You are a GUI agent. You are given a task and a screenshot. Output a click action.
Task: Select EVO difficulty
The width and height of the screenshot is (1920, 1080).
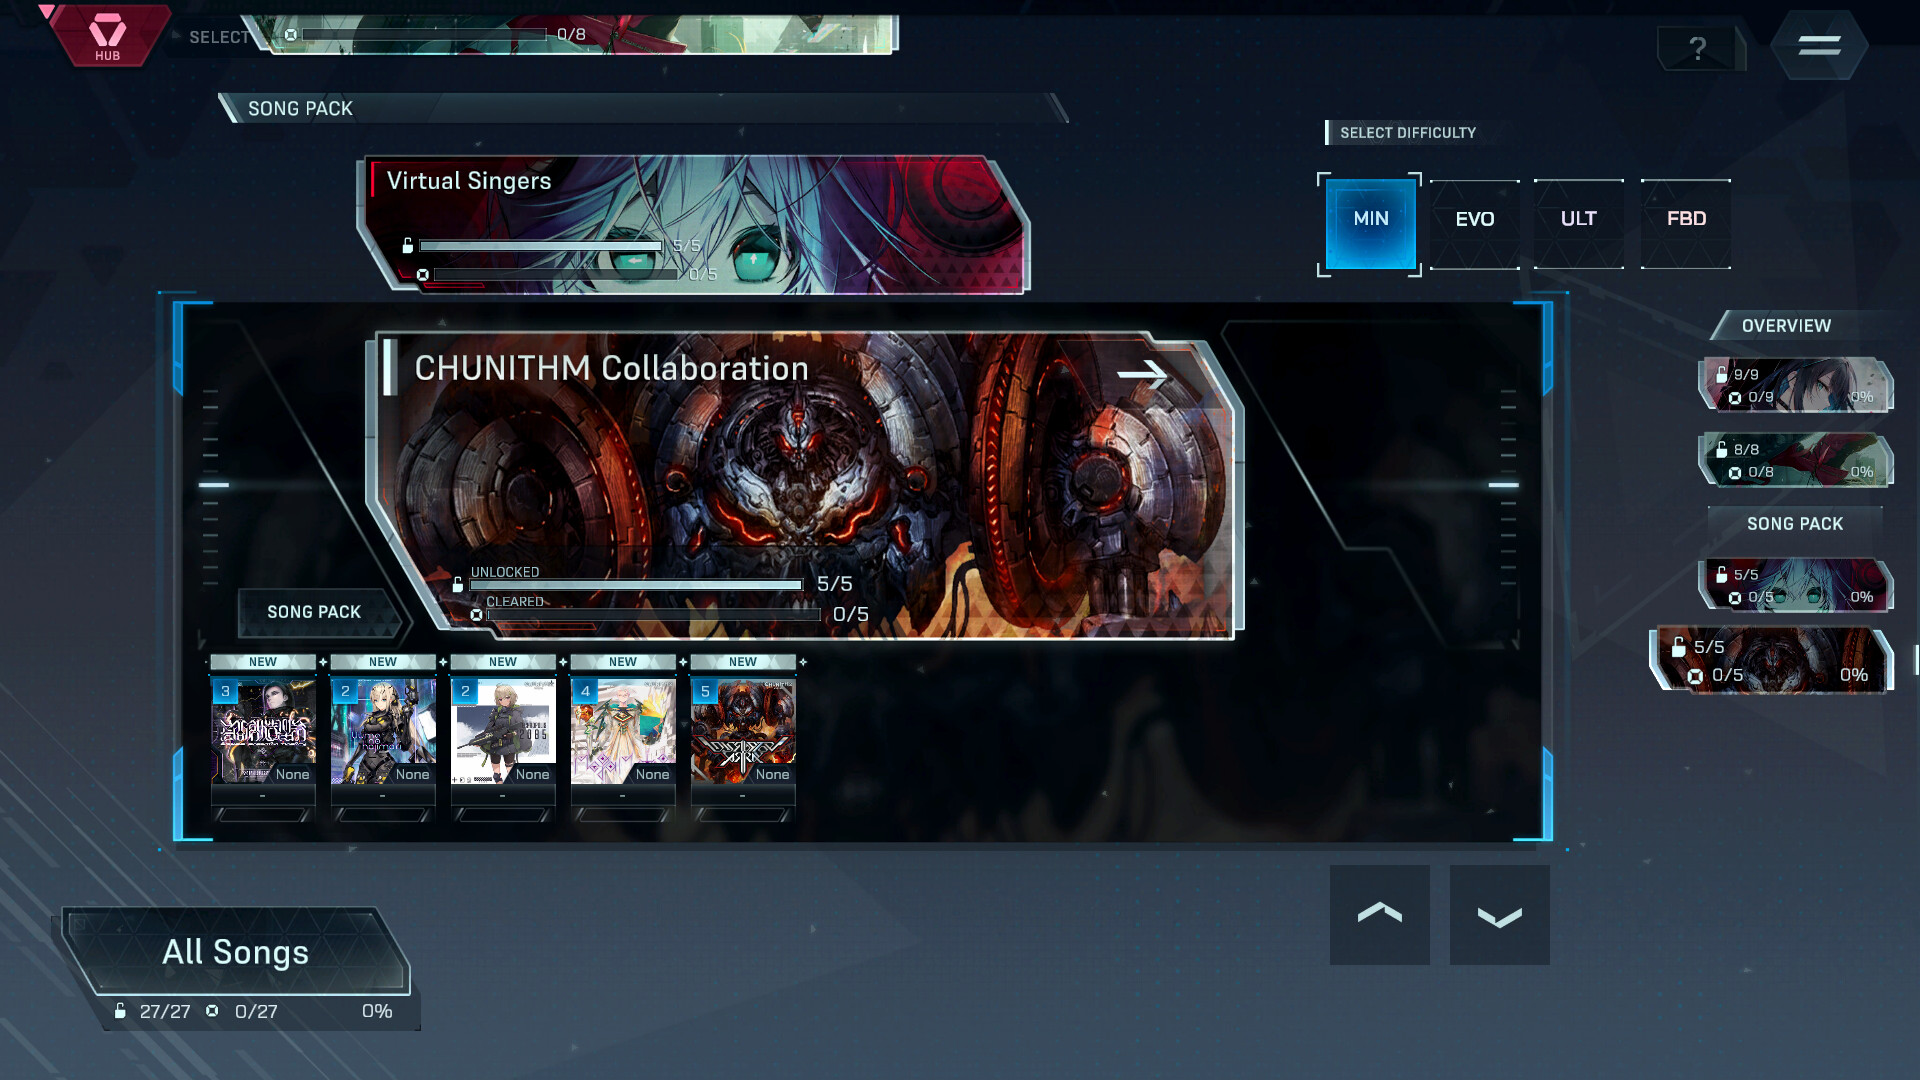[1475, 223]
